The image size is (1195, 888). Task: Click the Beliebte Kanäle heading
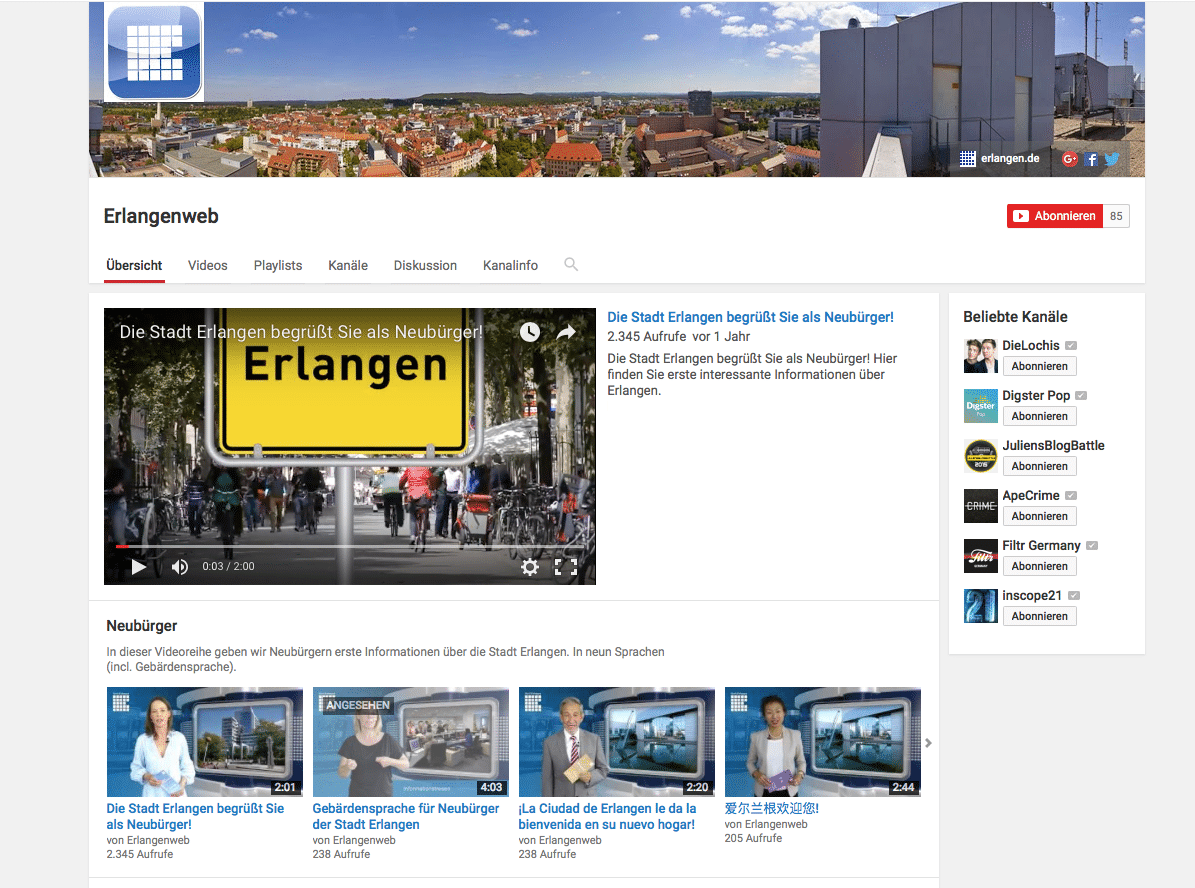click(x=1015, y=317)
